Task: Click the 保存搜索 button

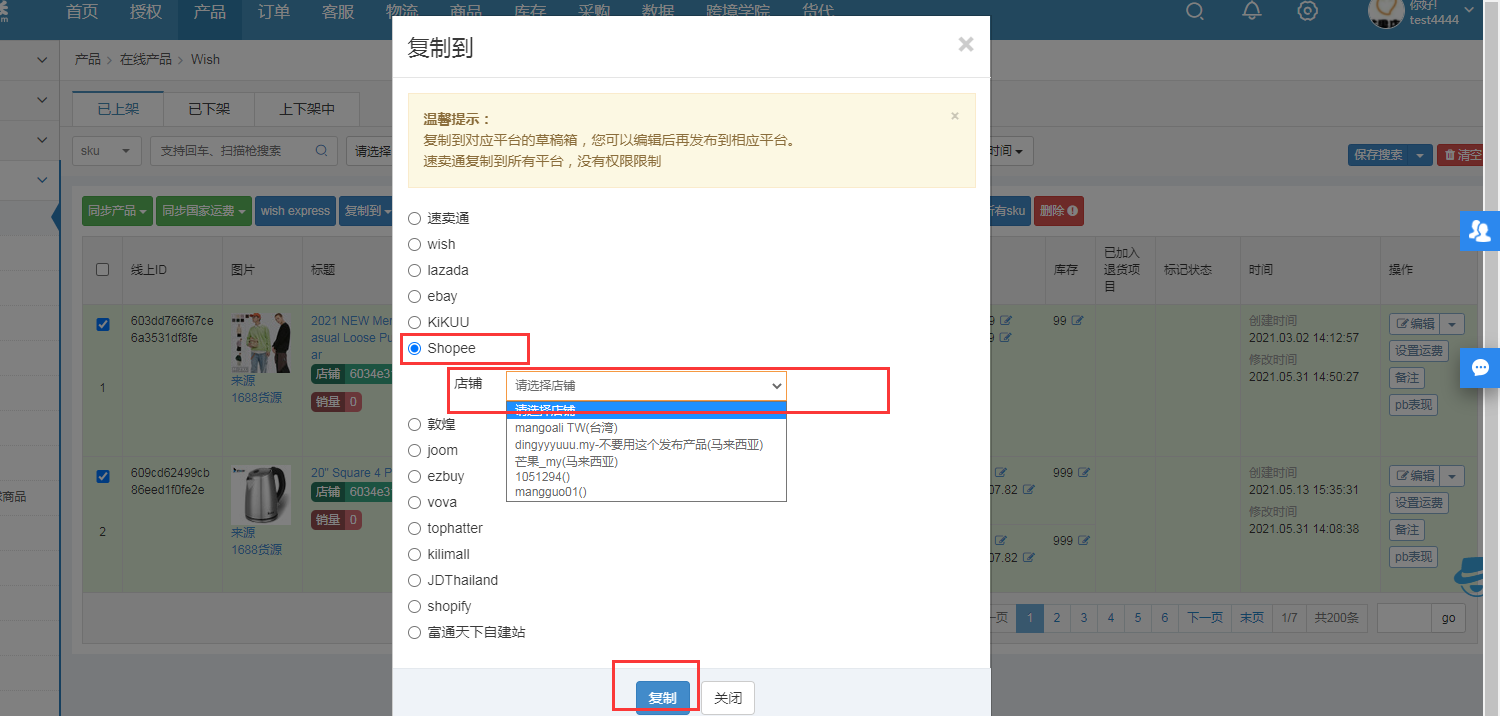Action: (1379, 155)
